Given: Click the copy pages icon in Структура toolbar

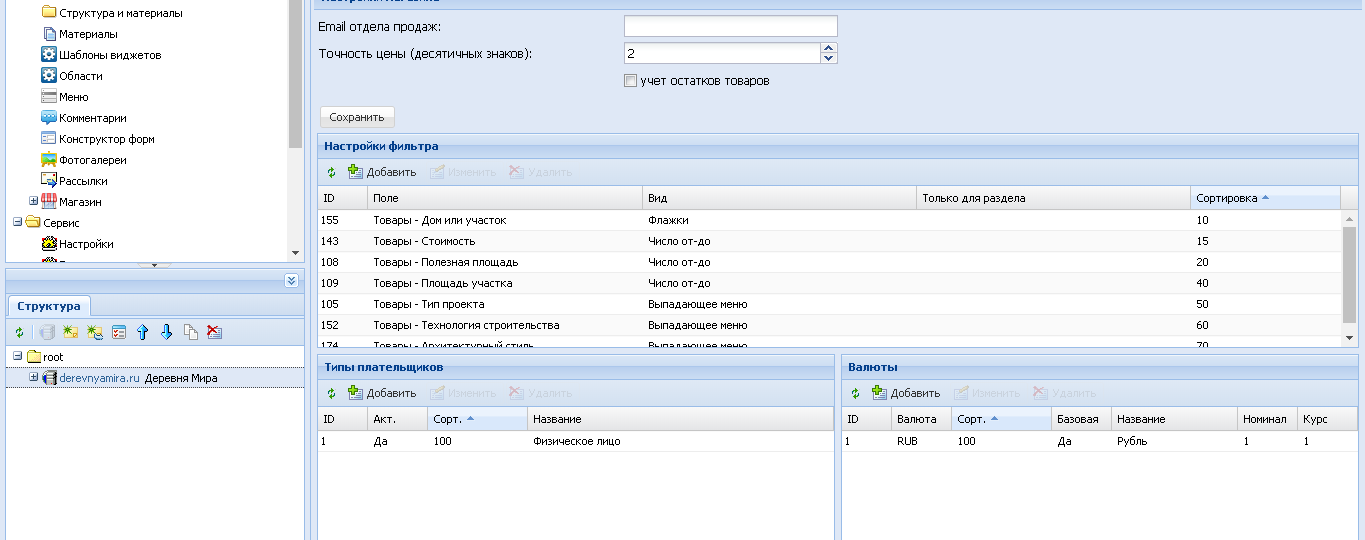Looking at the screenshot, I should pos(190,332).
